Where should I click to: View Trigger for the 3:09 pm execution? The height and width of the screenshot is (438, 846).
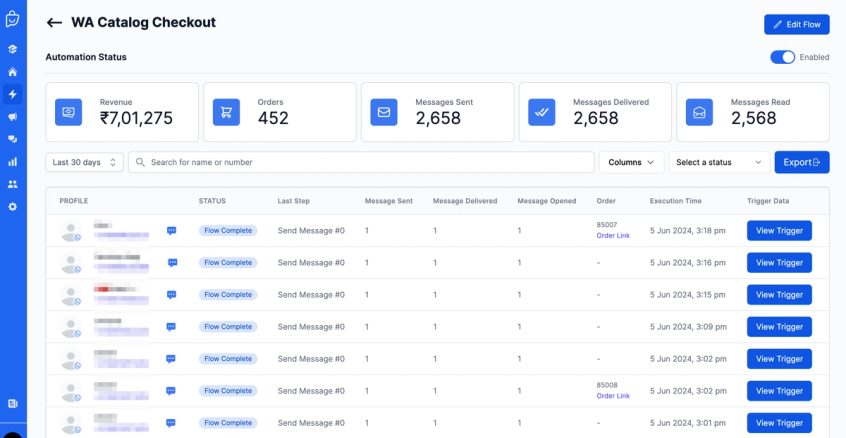[x=779, y=327]
